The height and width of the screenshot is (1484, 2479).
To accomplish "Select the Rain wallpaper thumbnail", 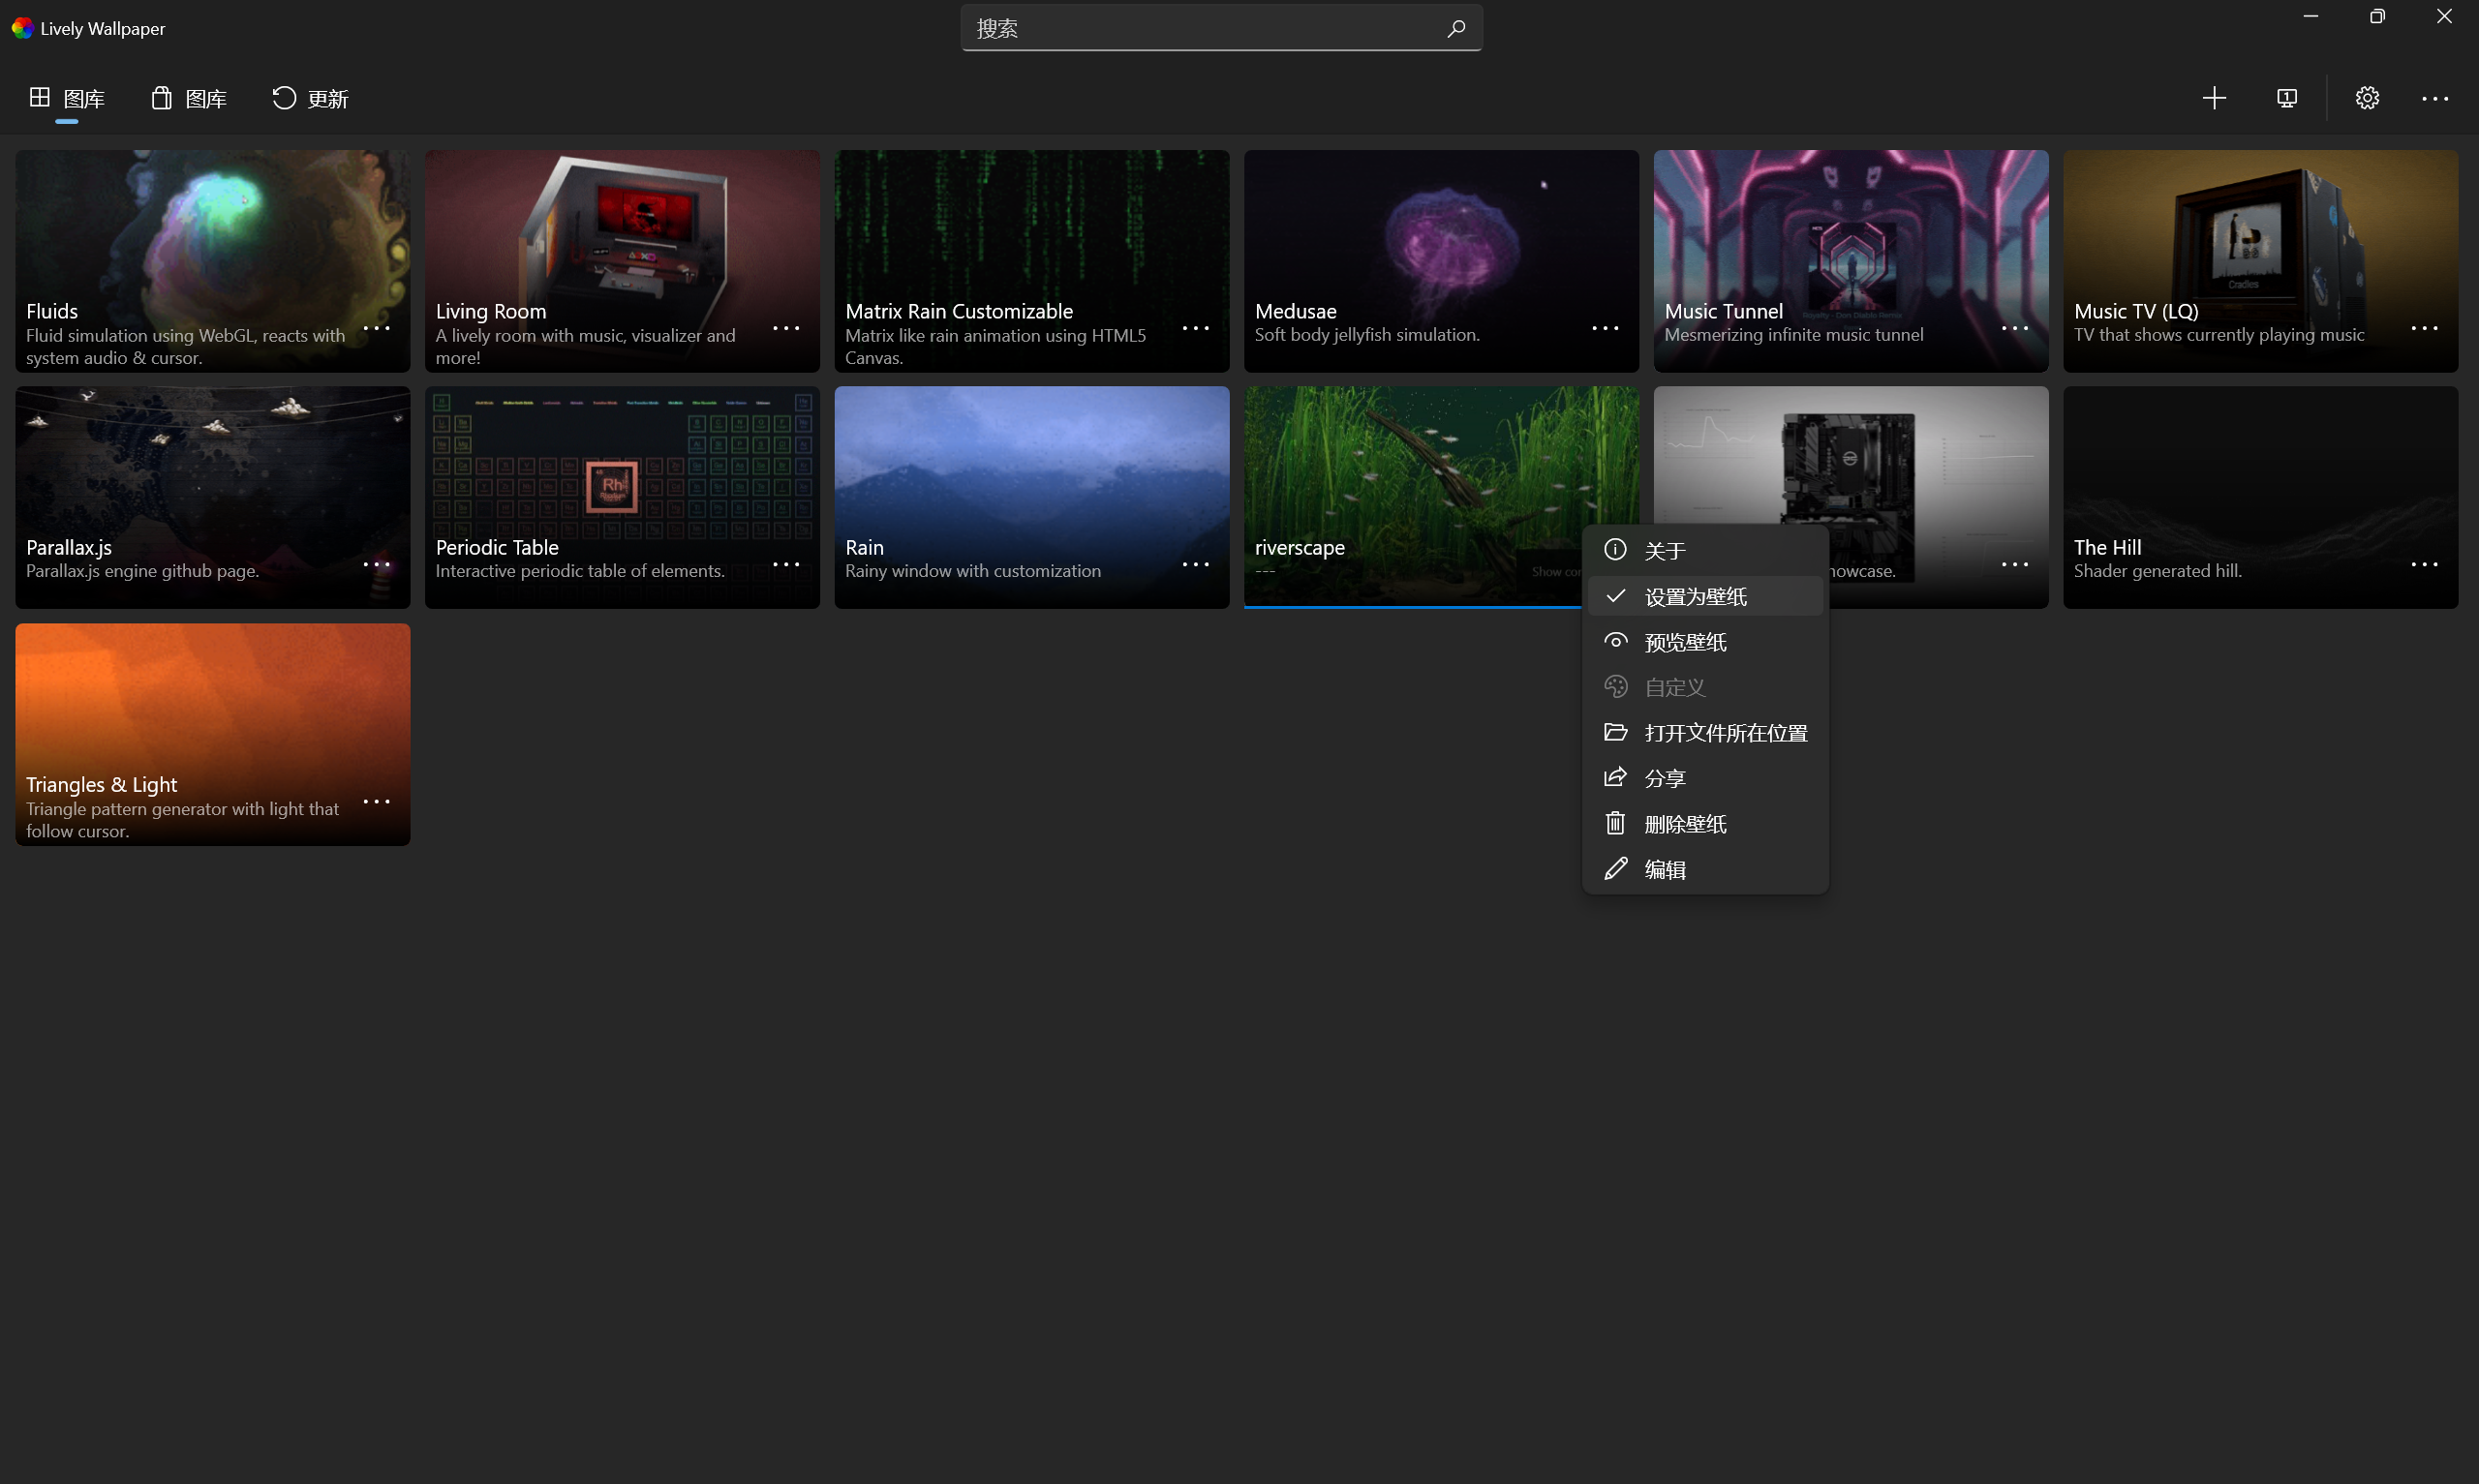I will pos(1031,497).
